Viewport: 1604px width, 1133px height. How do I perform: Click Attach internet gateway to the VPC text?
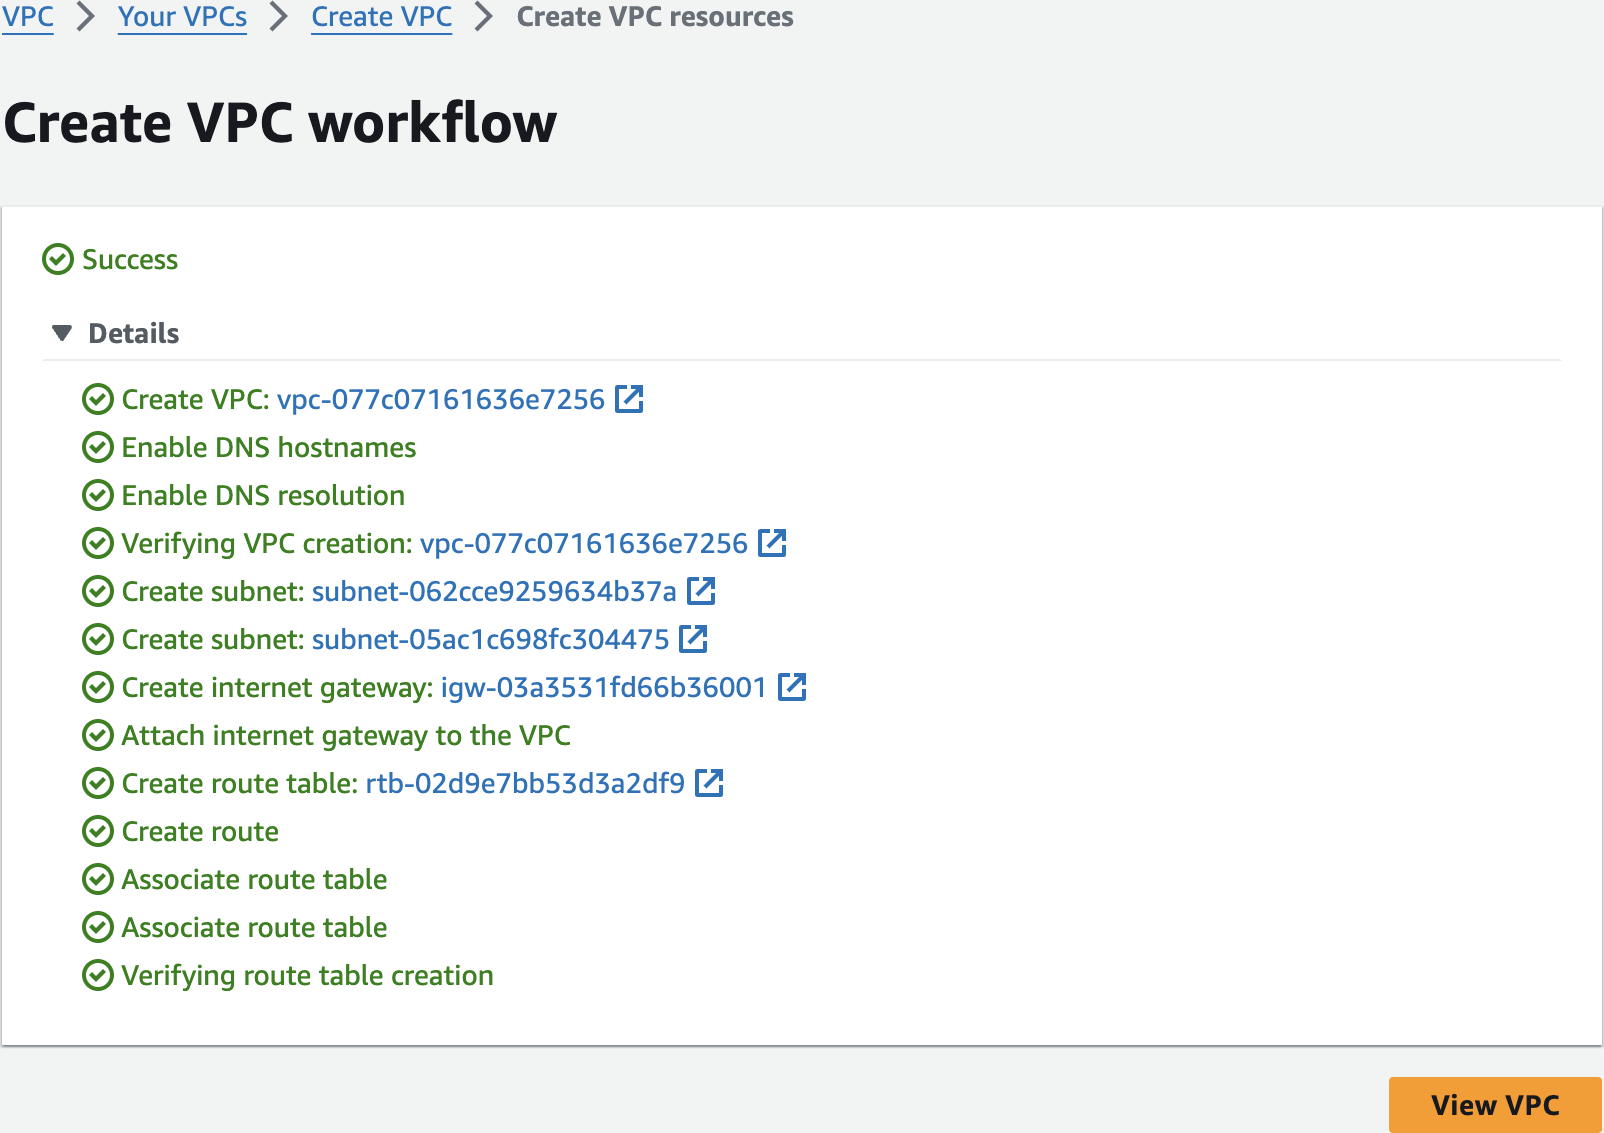pos(346,736)
